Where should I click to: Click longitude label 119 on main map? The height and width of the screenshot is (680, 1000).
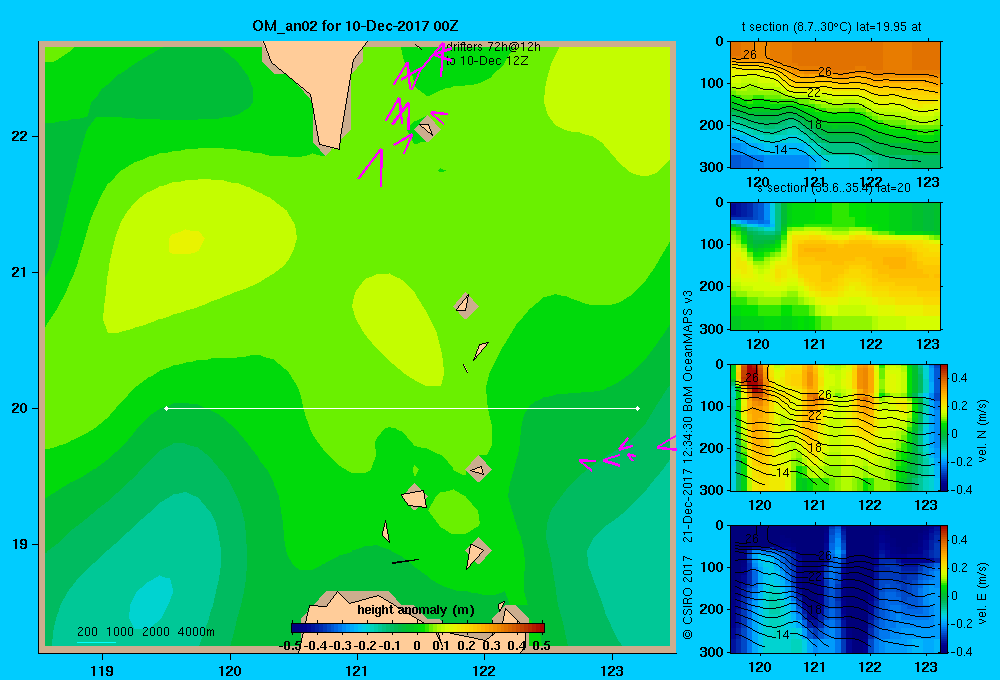[102, 670]
